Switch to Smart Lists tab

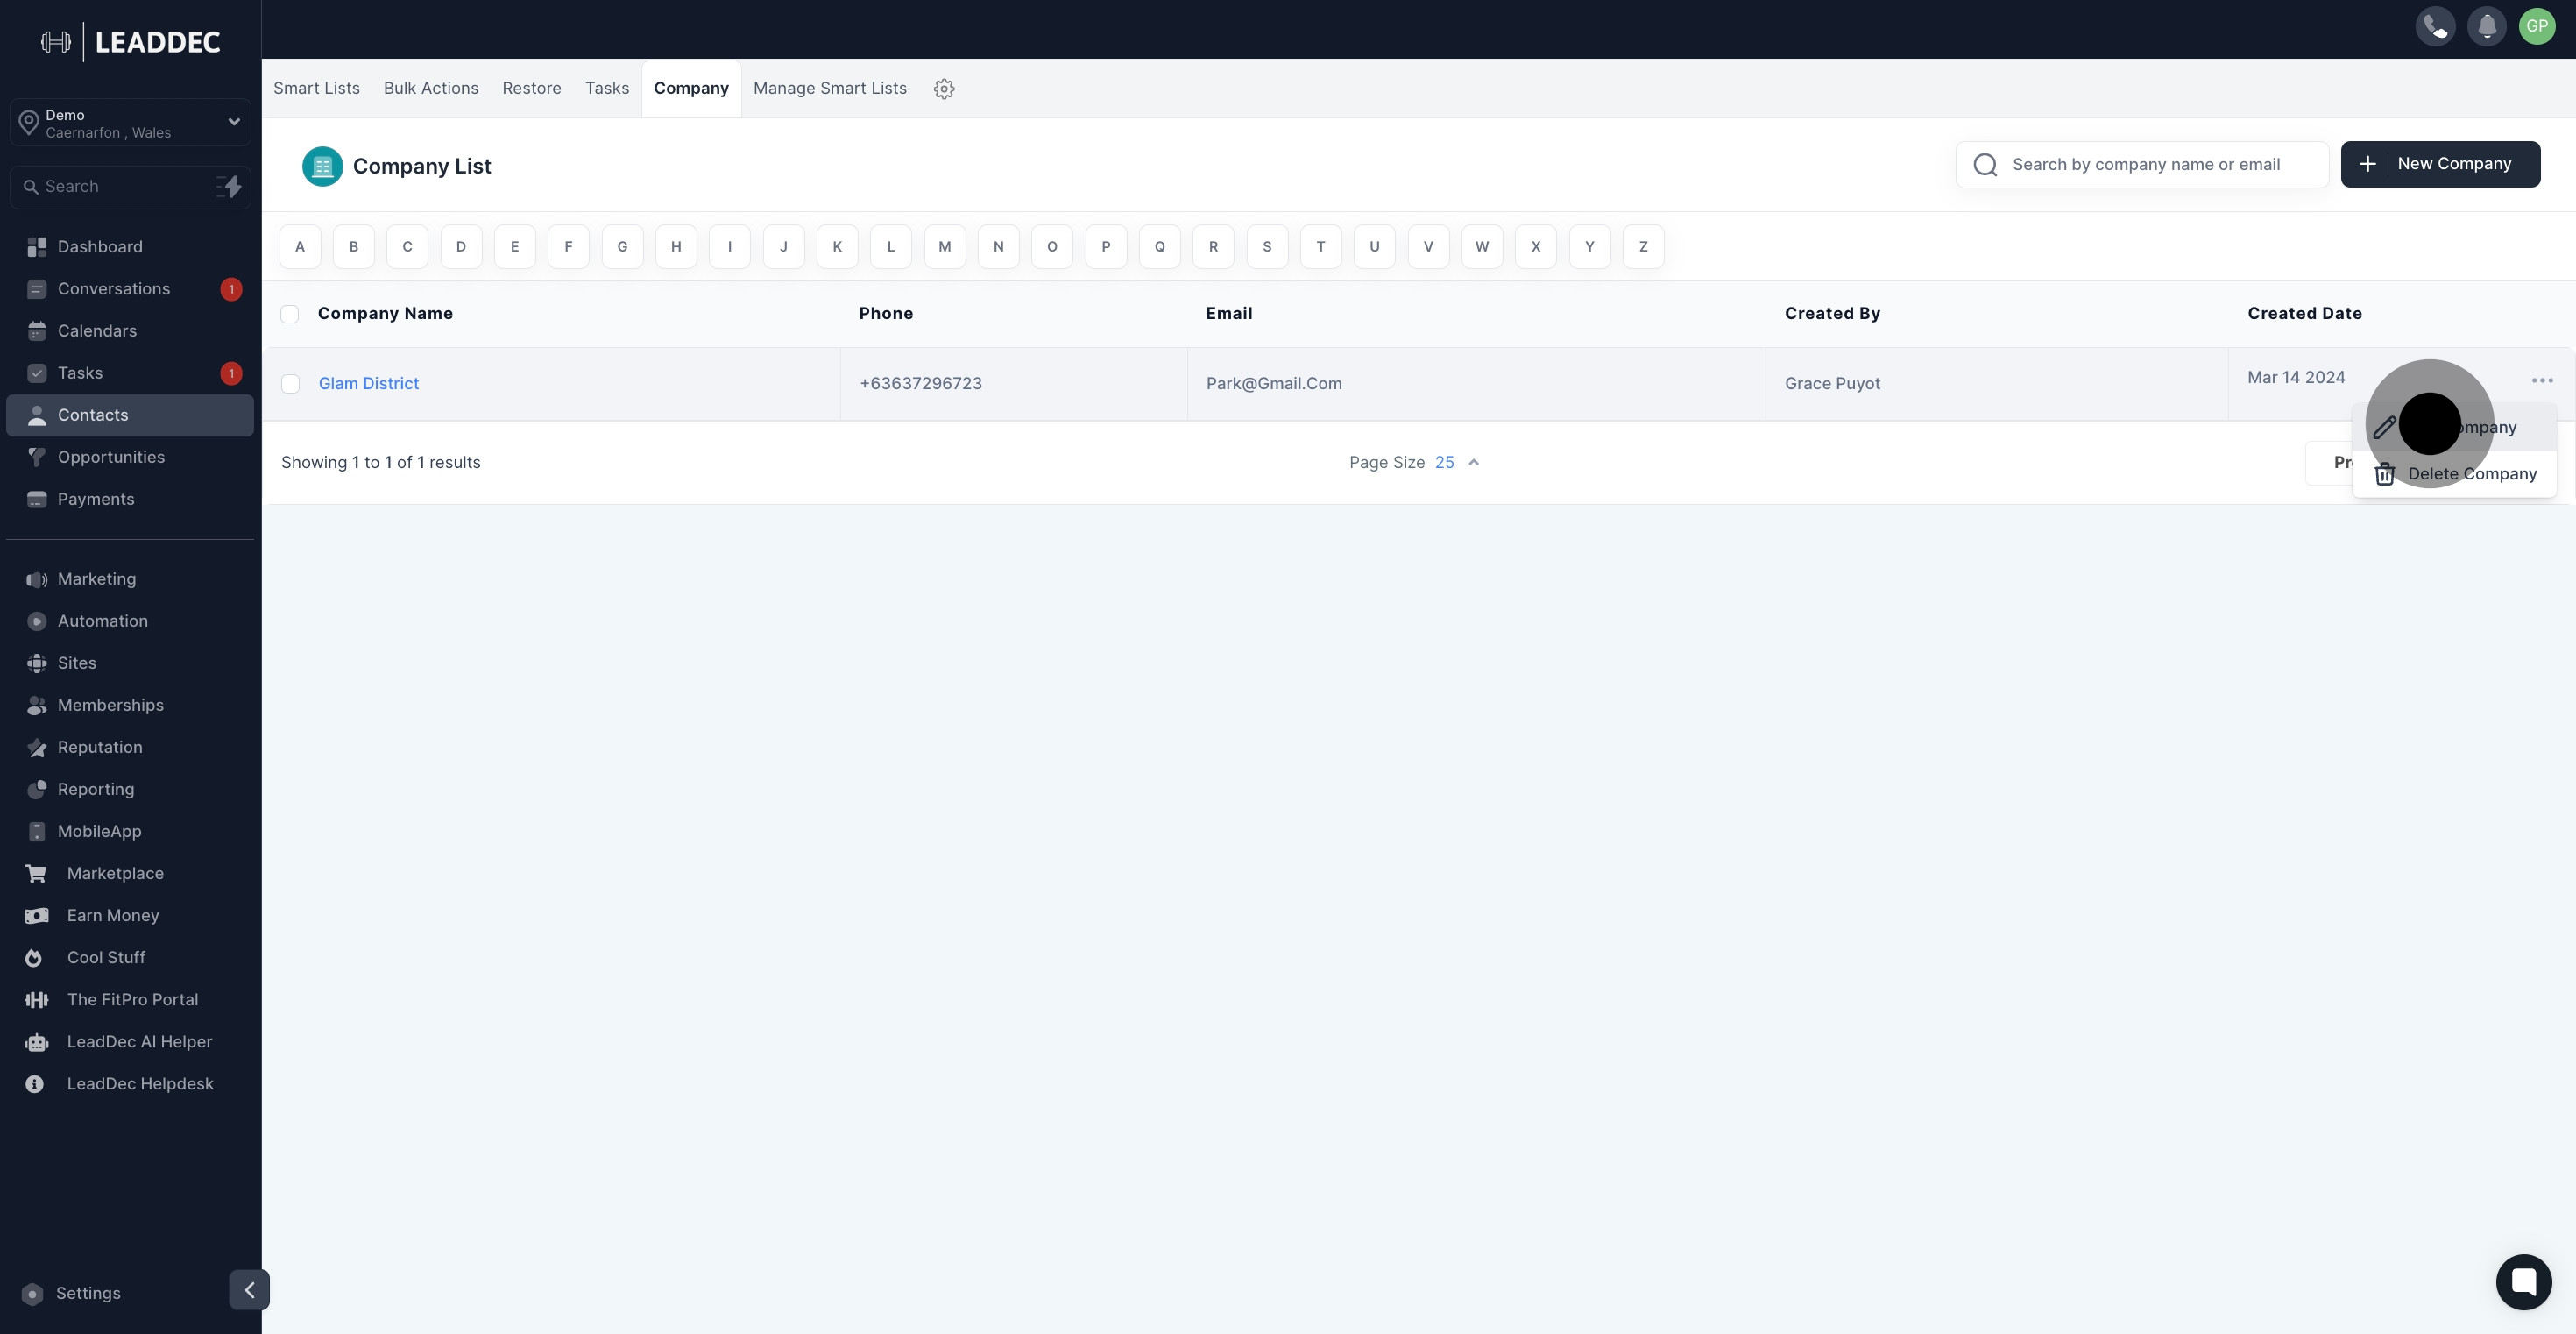(x=316, y=88)
